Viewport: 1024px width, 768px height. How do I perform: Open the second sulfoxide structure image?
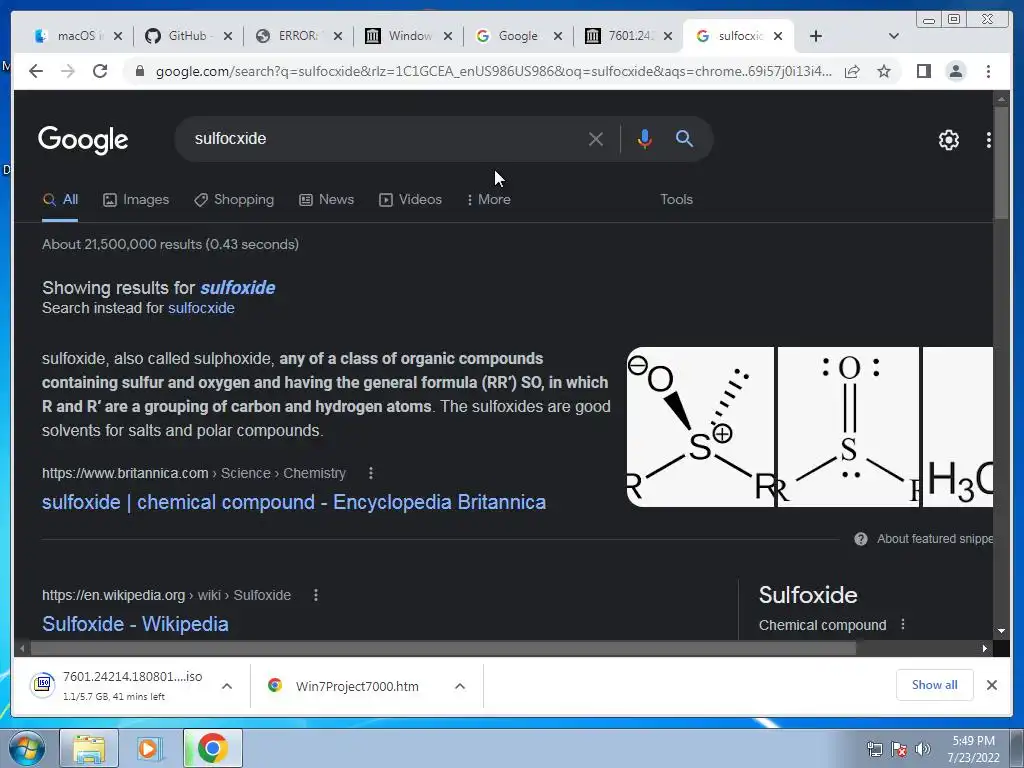tap(848, 427)
